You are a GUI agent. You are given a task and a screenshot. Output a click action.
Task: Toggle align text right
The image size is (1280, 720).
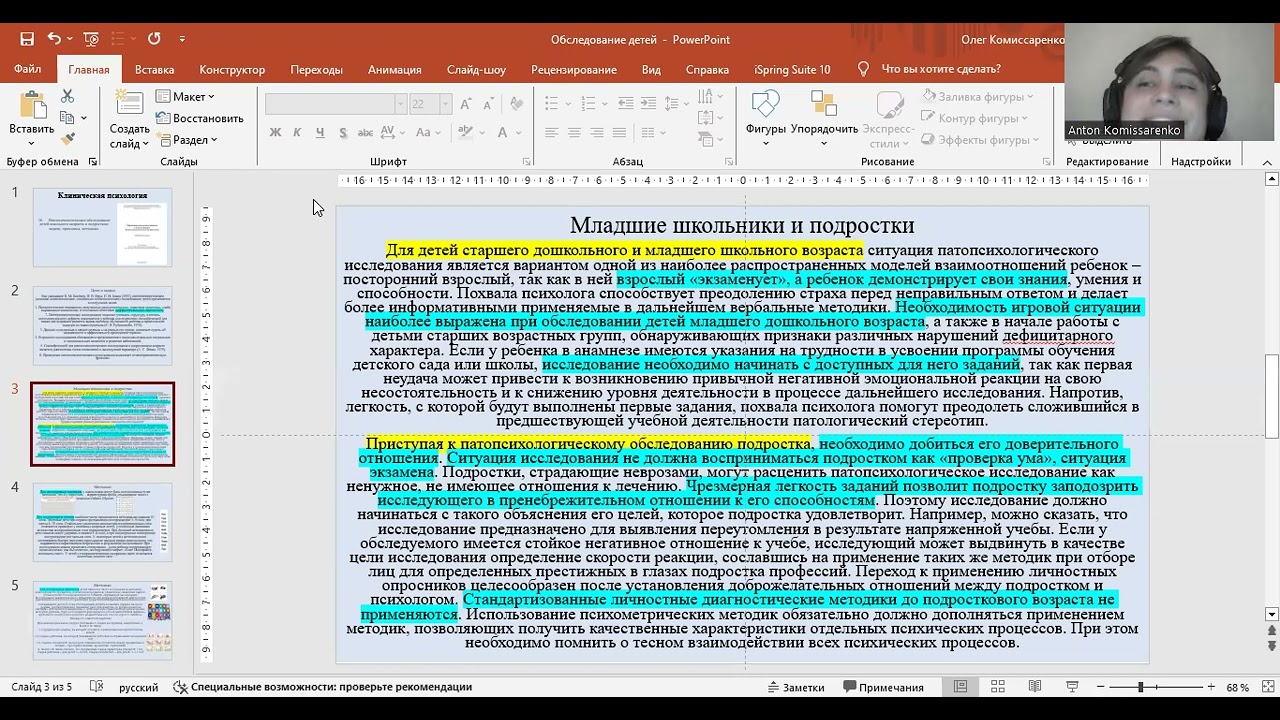pos(597,132)
